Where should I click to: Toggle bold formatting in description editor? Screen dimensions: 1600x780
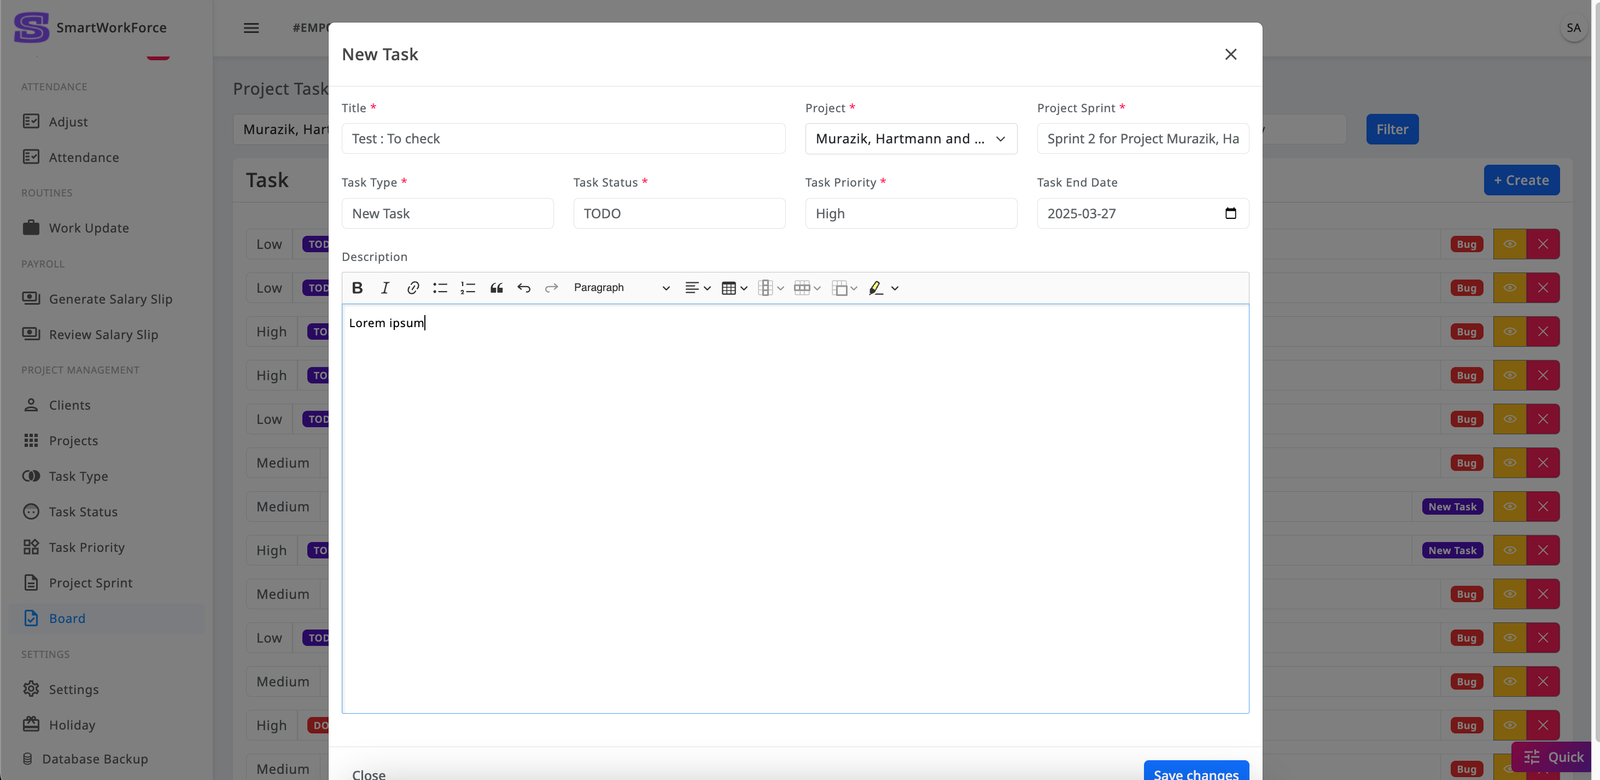pos(357,288)
